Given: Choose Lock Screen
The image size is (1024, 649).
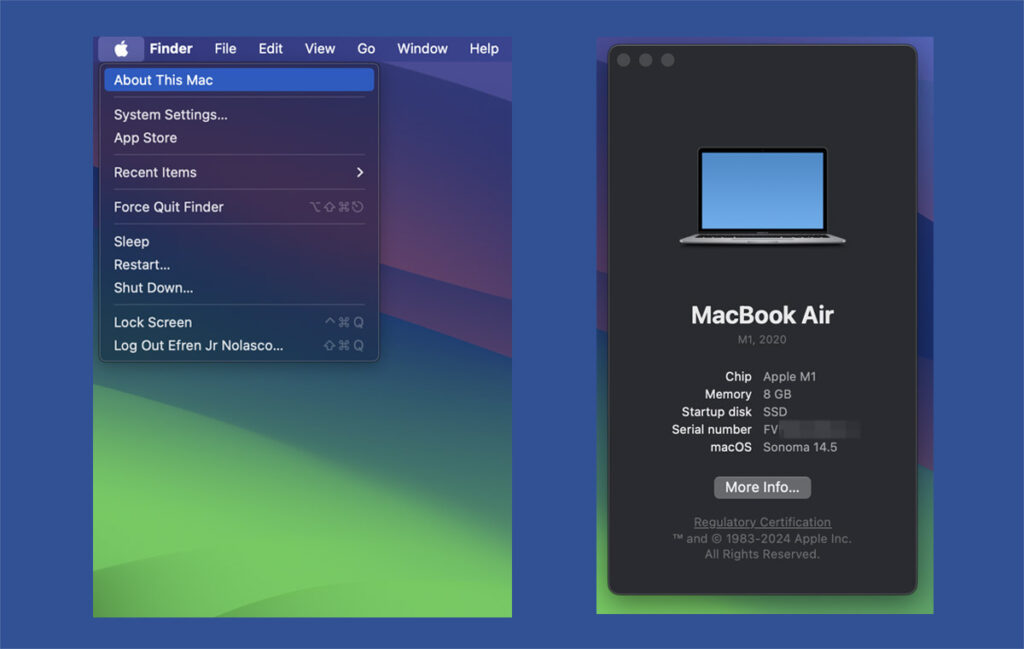Looking at the screenshot, I should coord(152,322).
